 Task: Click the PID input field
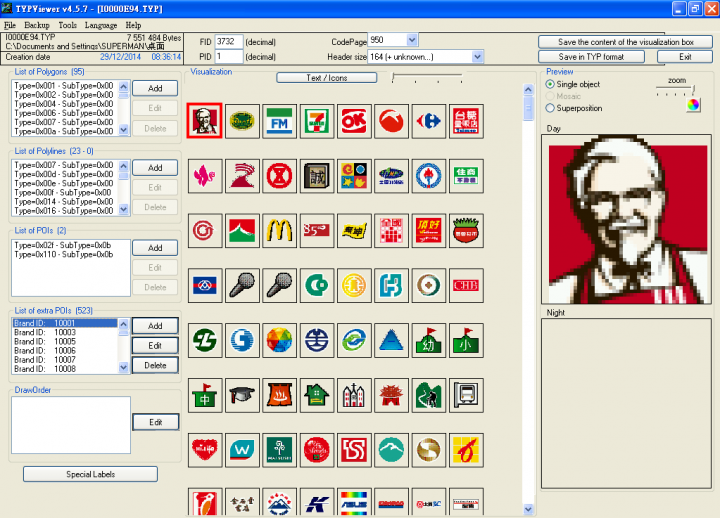pos(228,56)
